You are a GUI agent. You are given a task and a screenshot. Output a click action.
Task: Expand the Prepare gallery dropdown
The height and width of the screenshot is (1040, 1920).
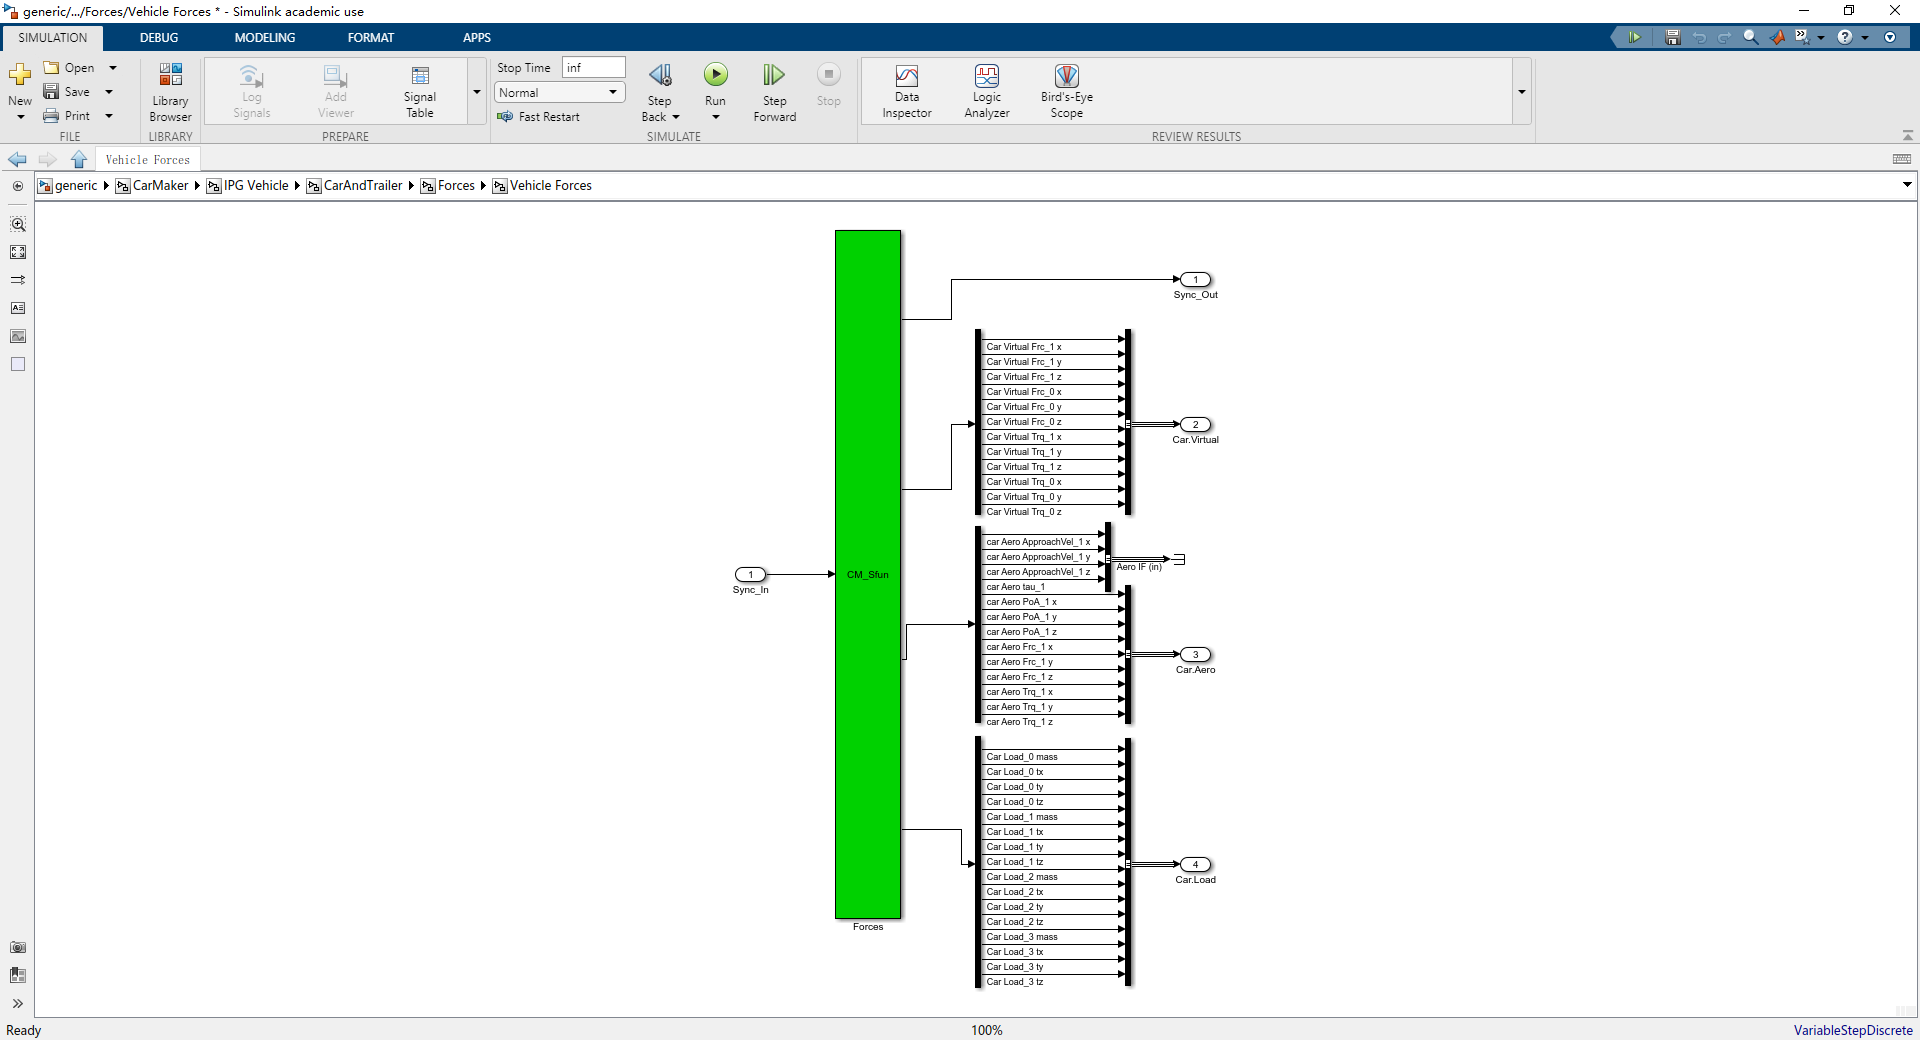coord(477,92)
